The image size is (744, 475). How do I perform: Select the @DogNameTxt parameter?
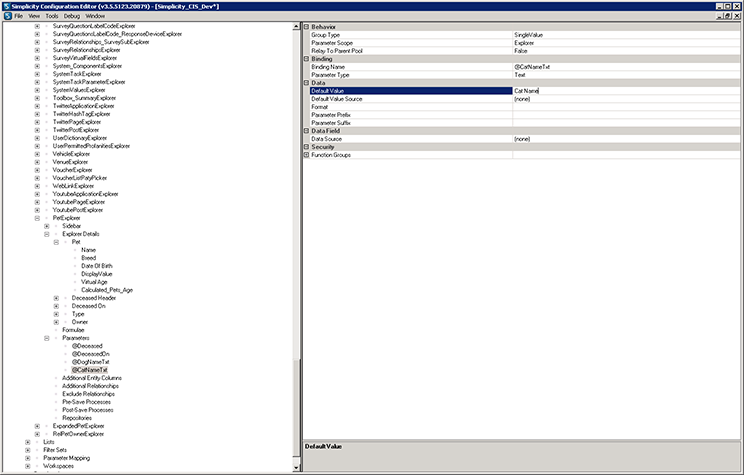click(91, 362)
